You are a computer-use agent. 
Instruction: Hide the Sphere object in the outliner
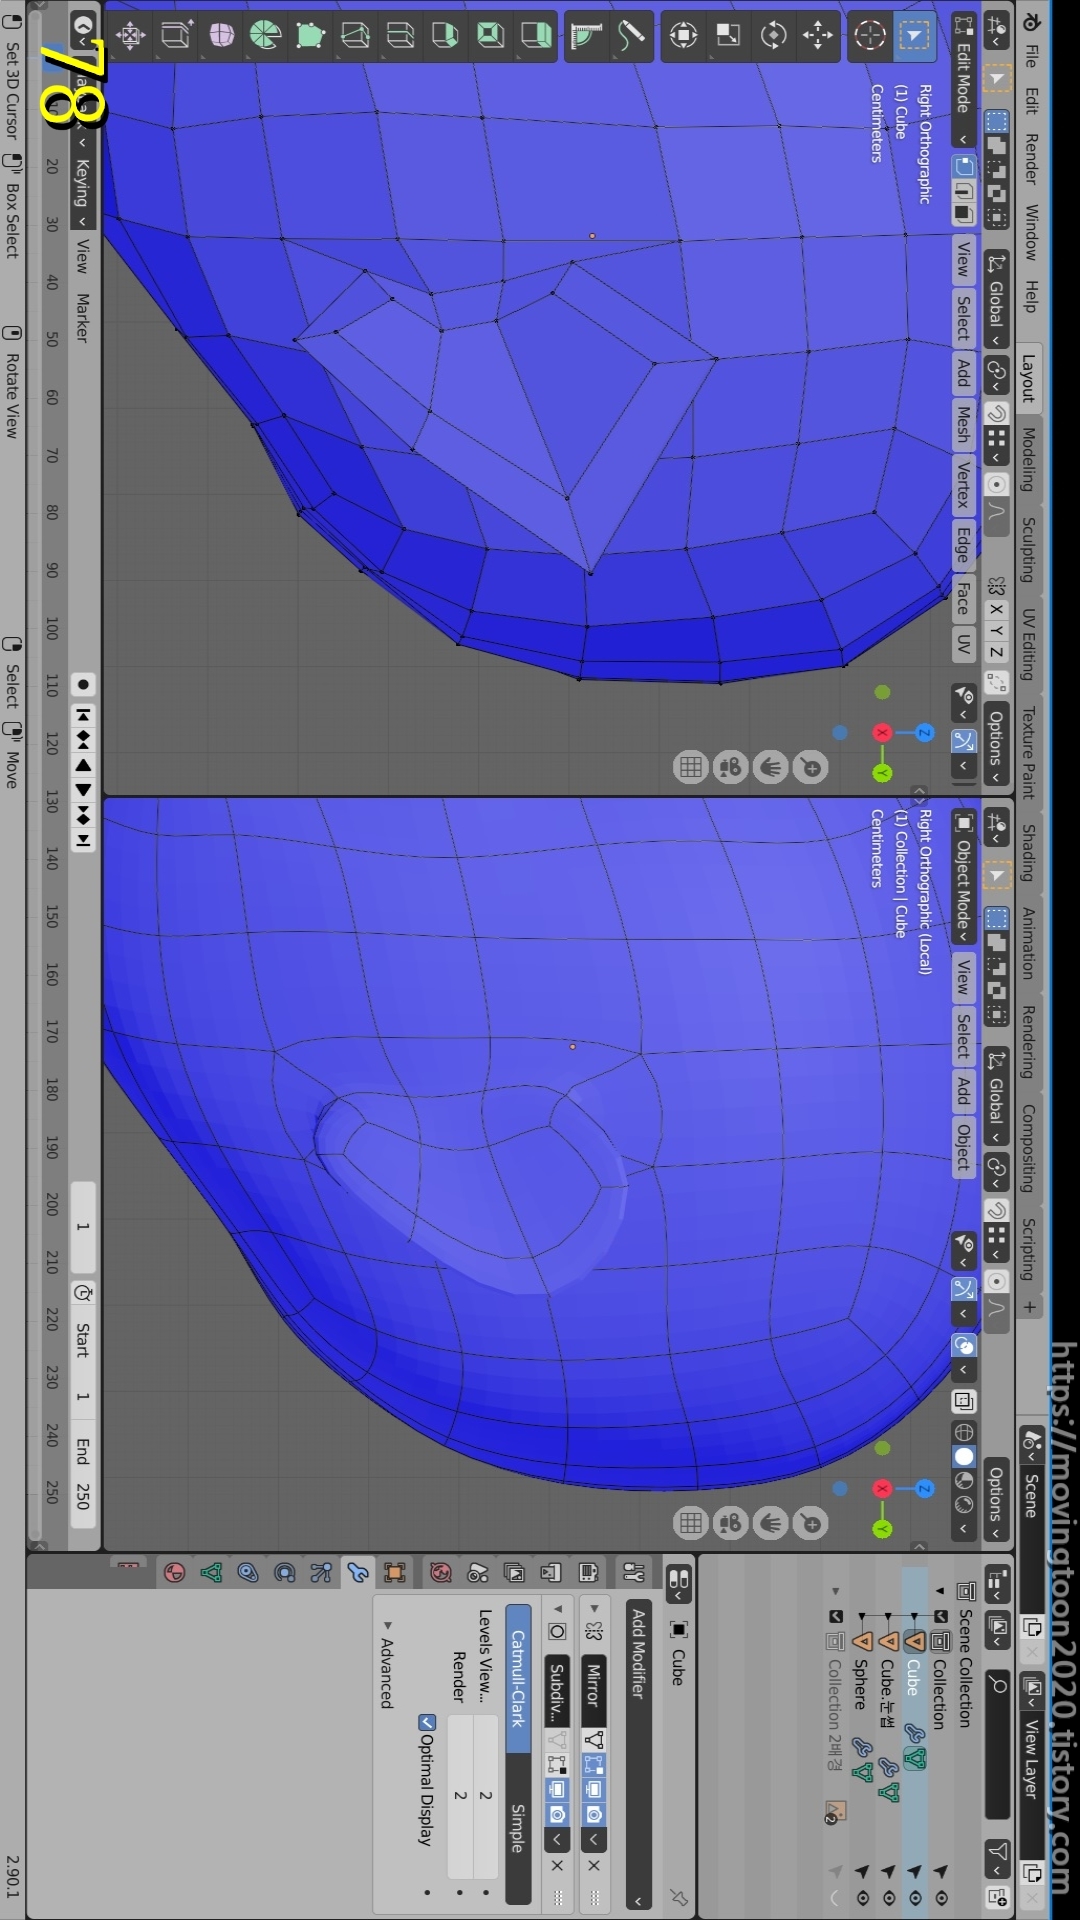pos(862,1898)
